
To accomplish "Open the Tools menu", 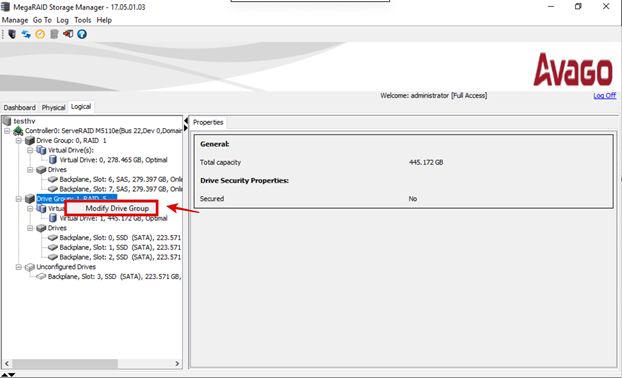I will pos(83,20).
